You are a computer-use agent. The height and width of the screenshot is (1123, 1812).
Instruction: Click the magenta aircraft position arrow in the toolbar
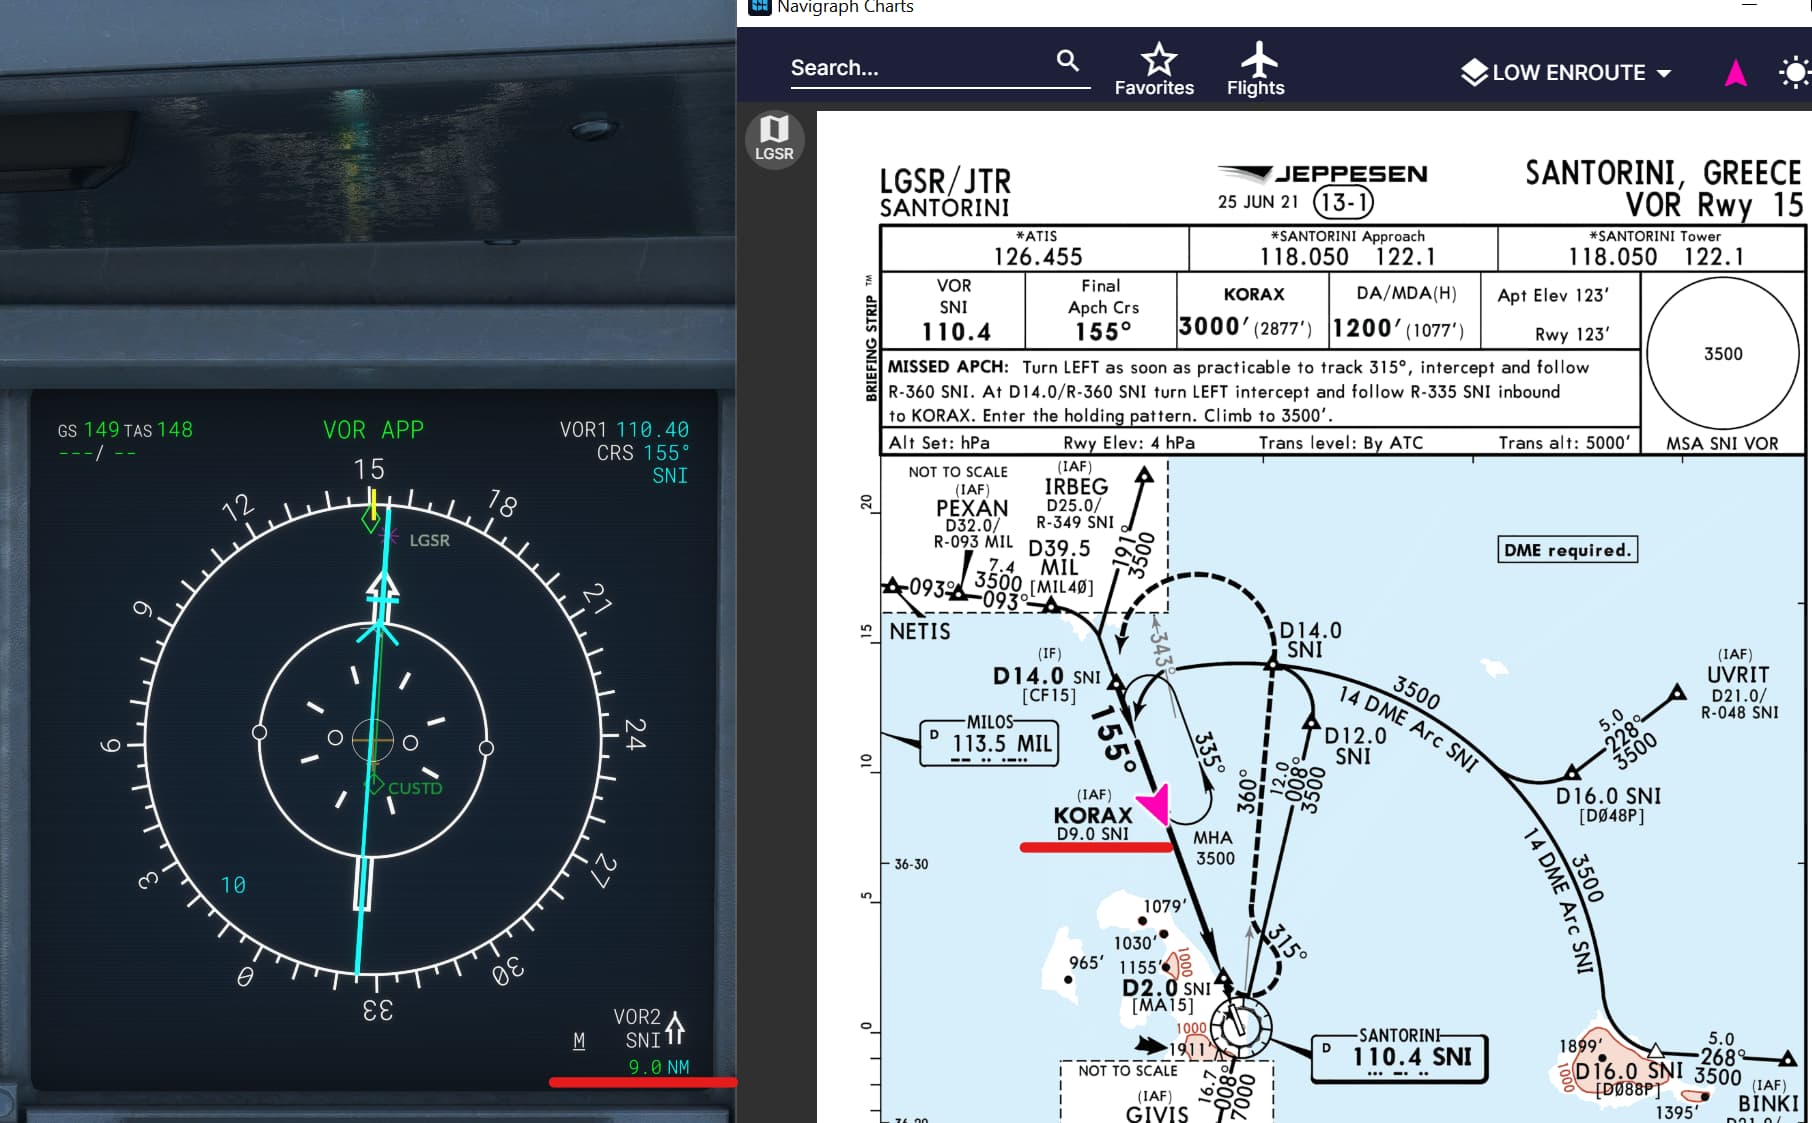1736,72
